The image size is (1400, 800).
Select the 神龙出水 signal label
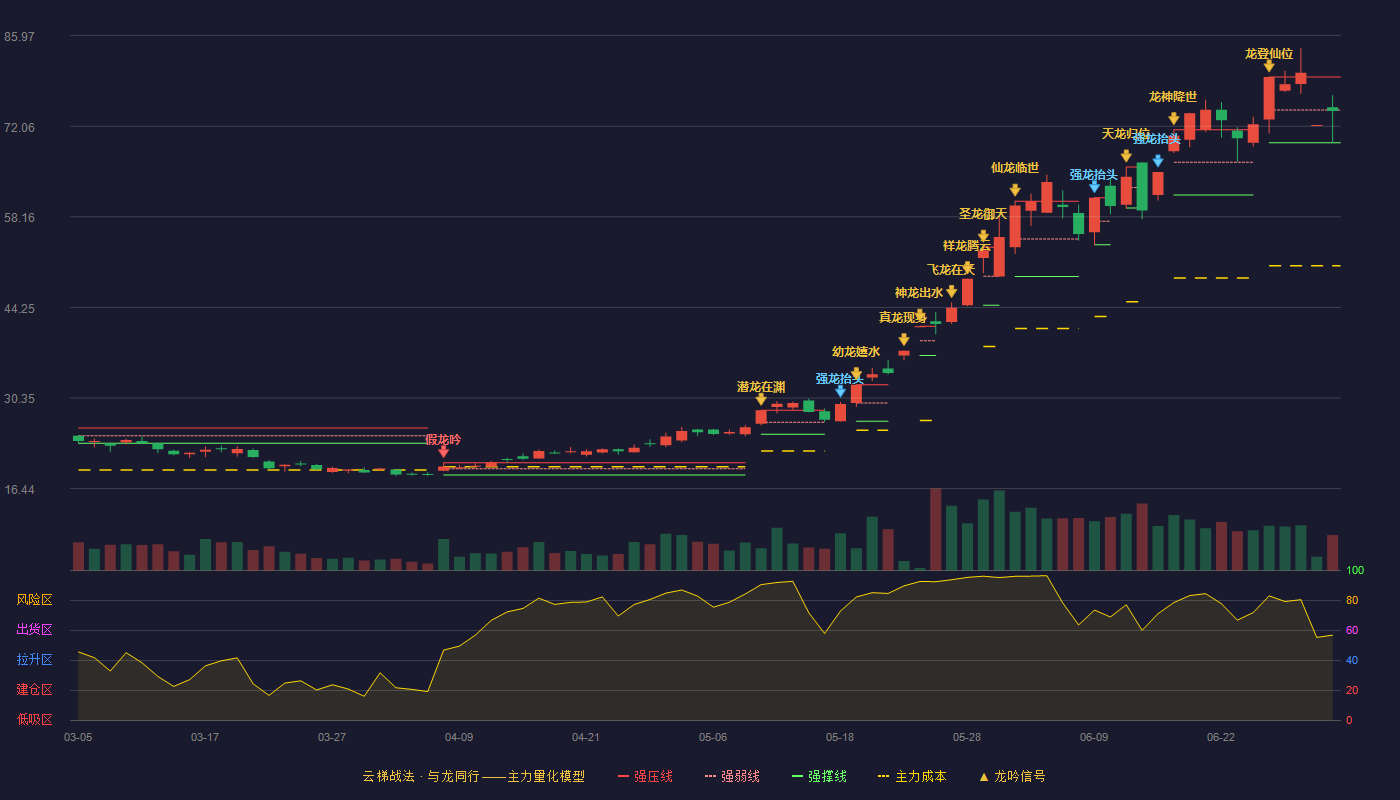[x=919, y=292]
